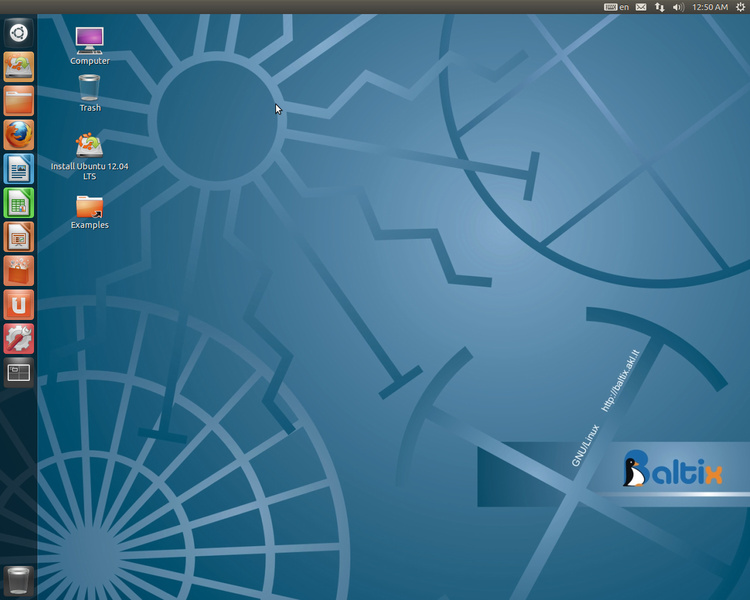
Task: Open the Trash in the launcher
Action: 19,581
